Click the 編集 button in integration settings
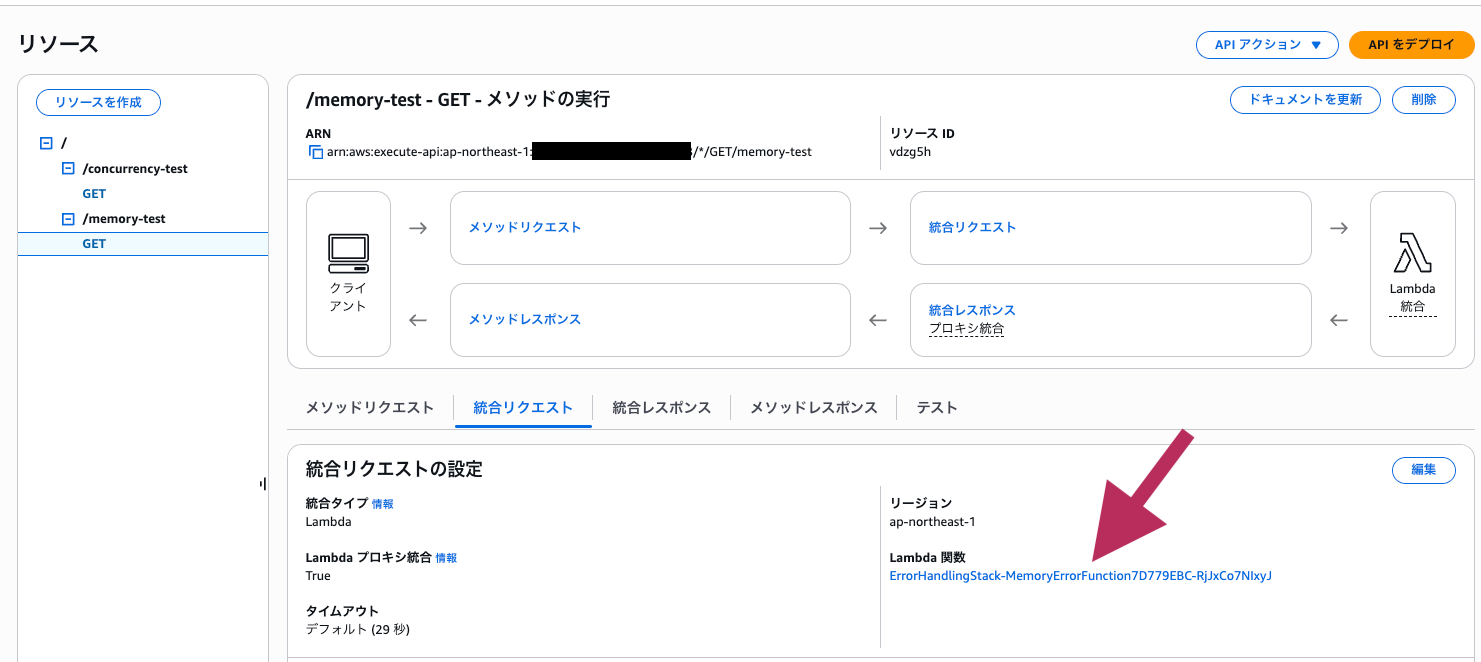Viewport: 1481px width, 662px height. (1424, 470)
